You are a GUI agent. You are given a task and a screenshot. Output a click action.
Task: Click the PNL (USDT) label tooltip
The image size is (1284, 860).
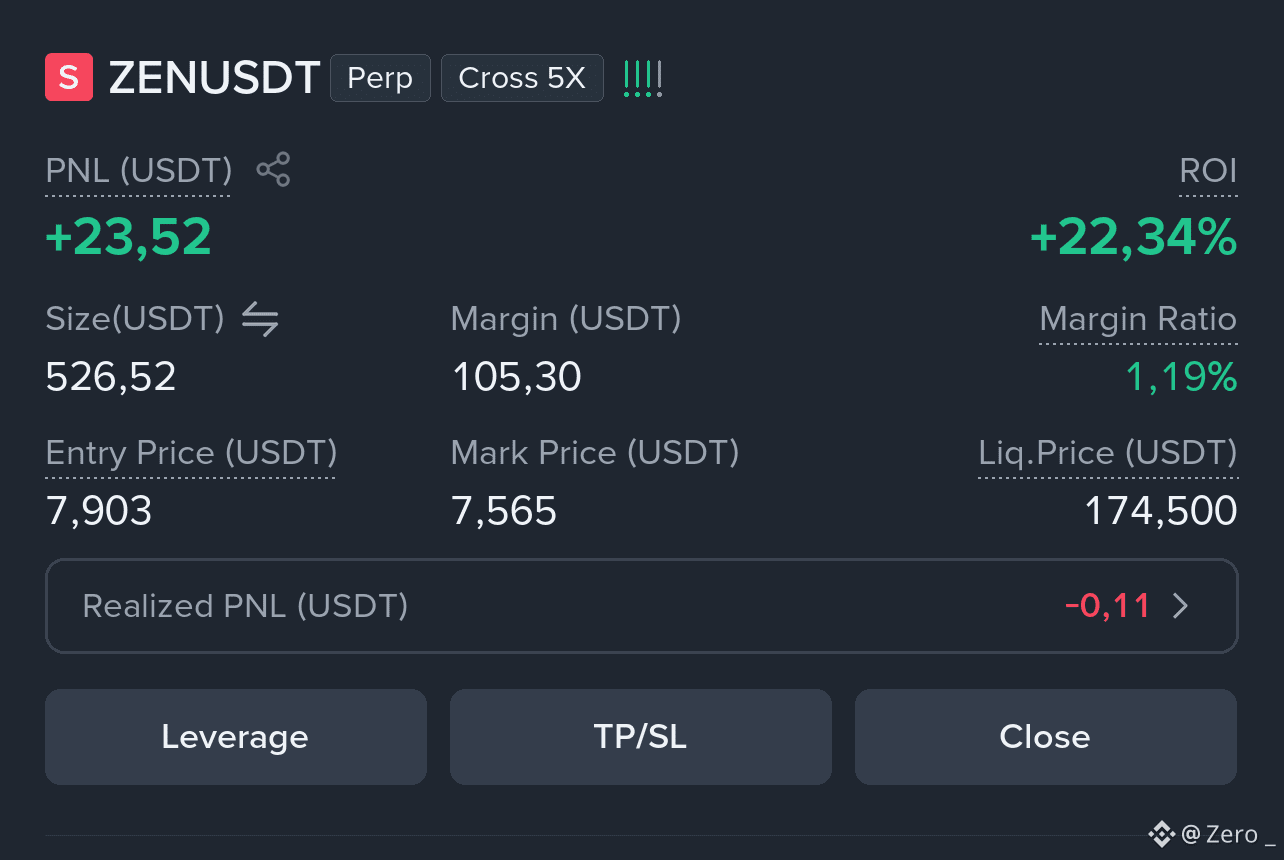click(x=139, y=171)
